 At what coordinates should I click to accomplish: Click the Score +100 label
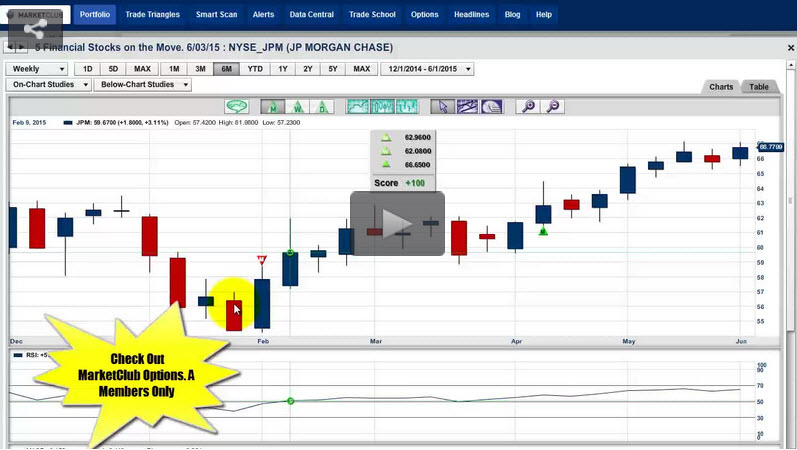tap(400, 183)
